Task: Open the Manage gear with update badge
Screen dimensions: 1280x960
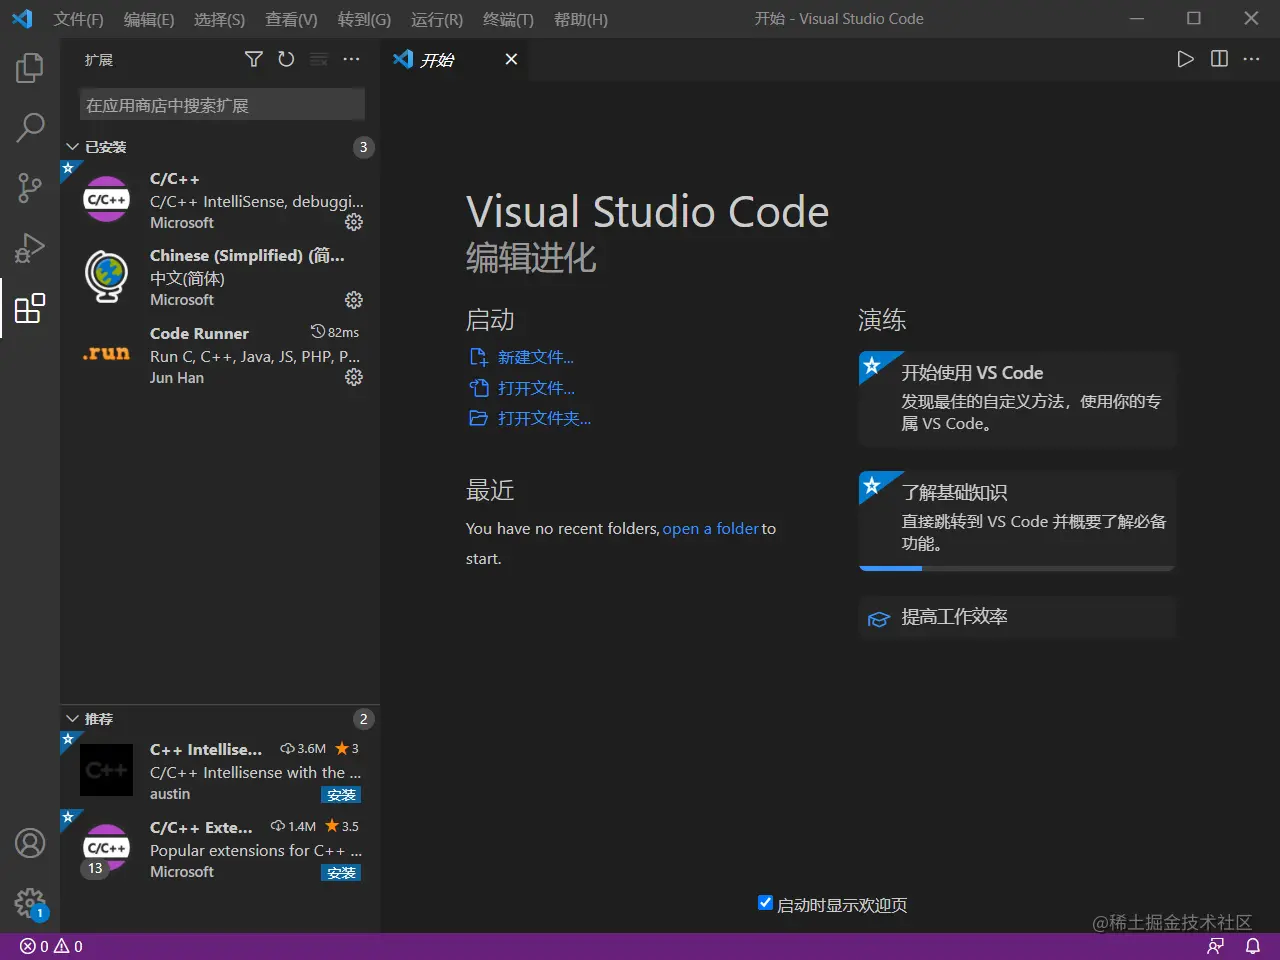Action: pyautogui.click(x=30, y=904)
